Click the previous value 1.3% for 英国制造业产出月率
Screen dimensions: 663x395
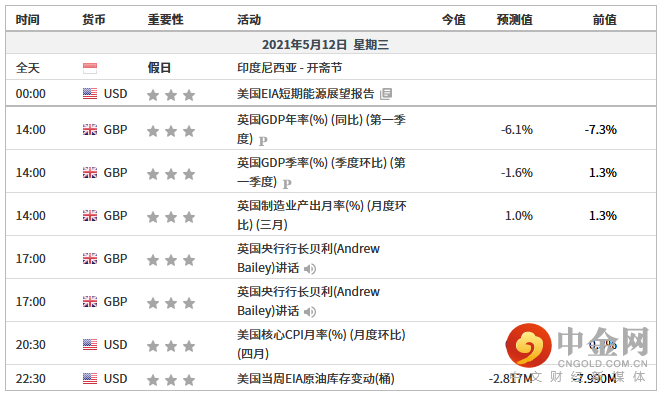tap(603, 216)
